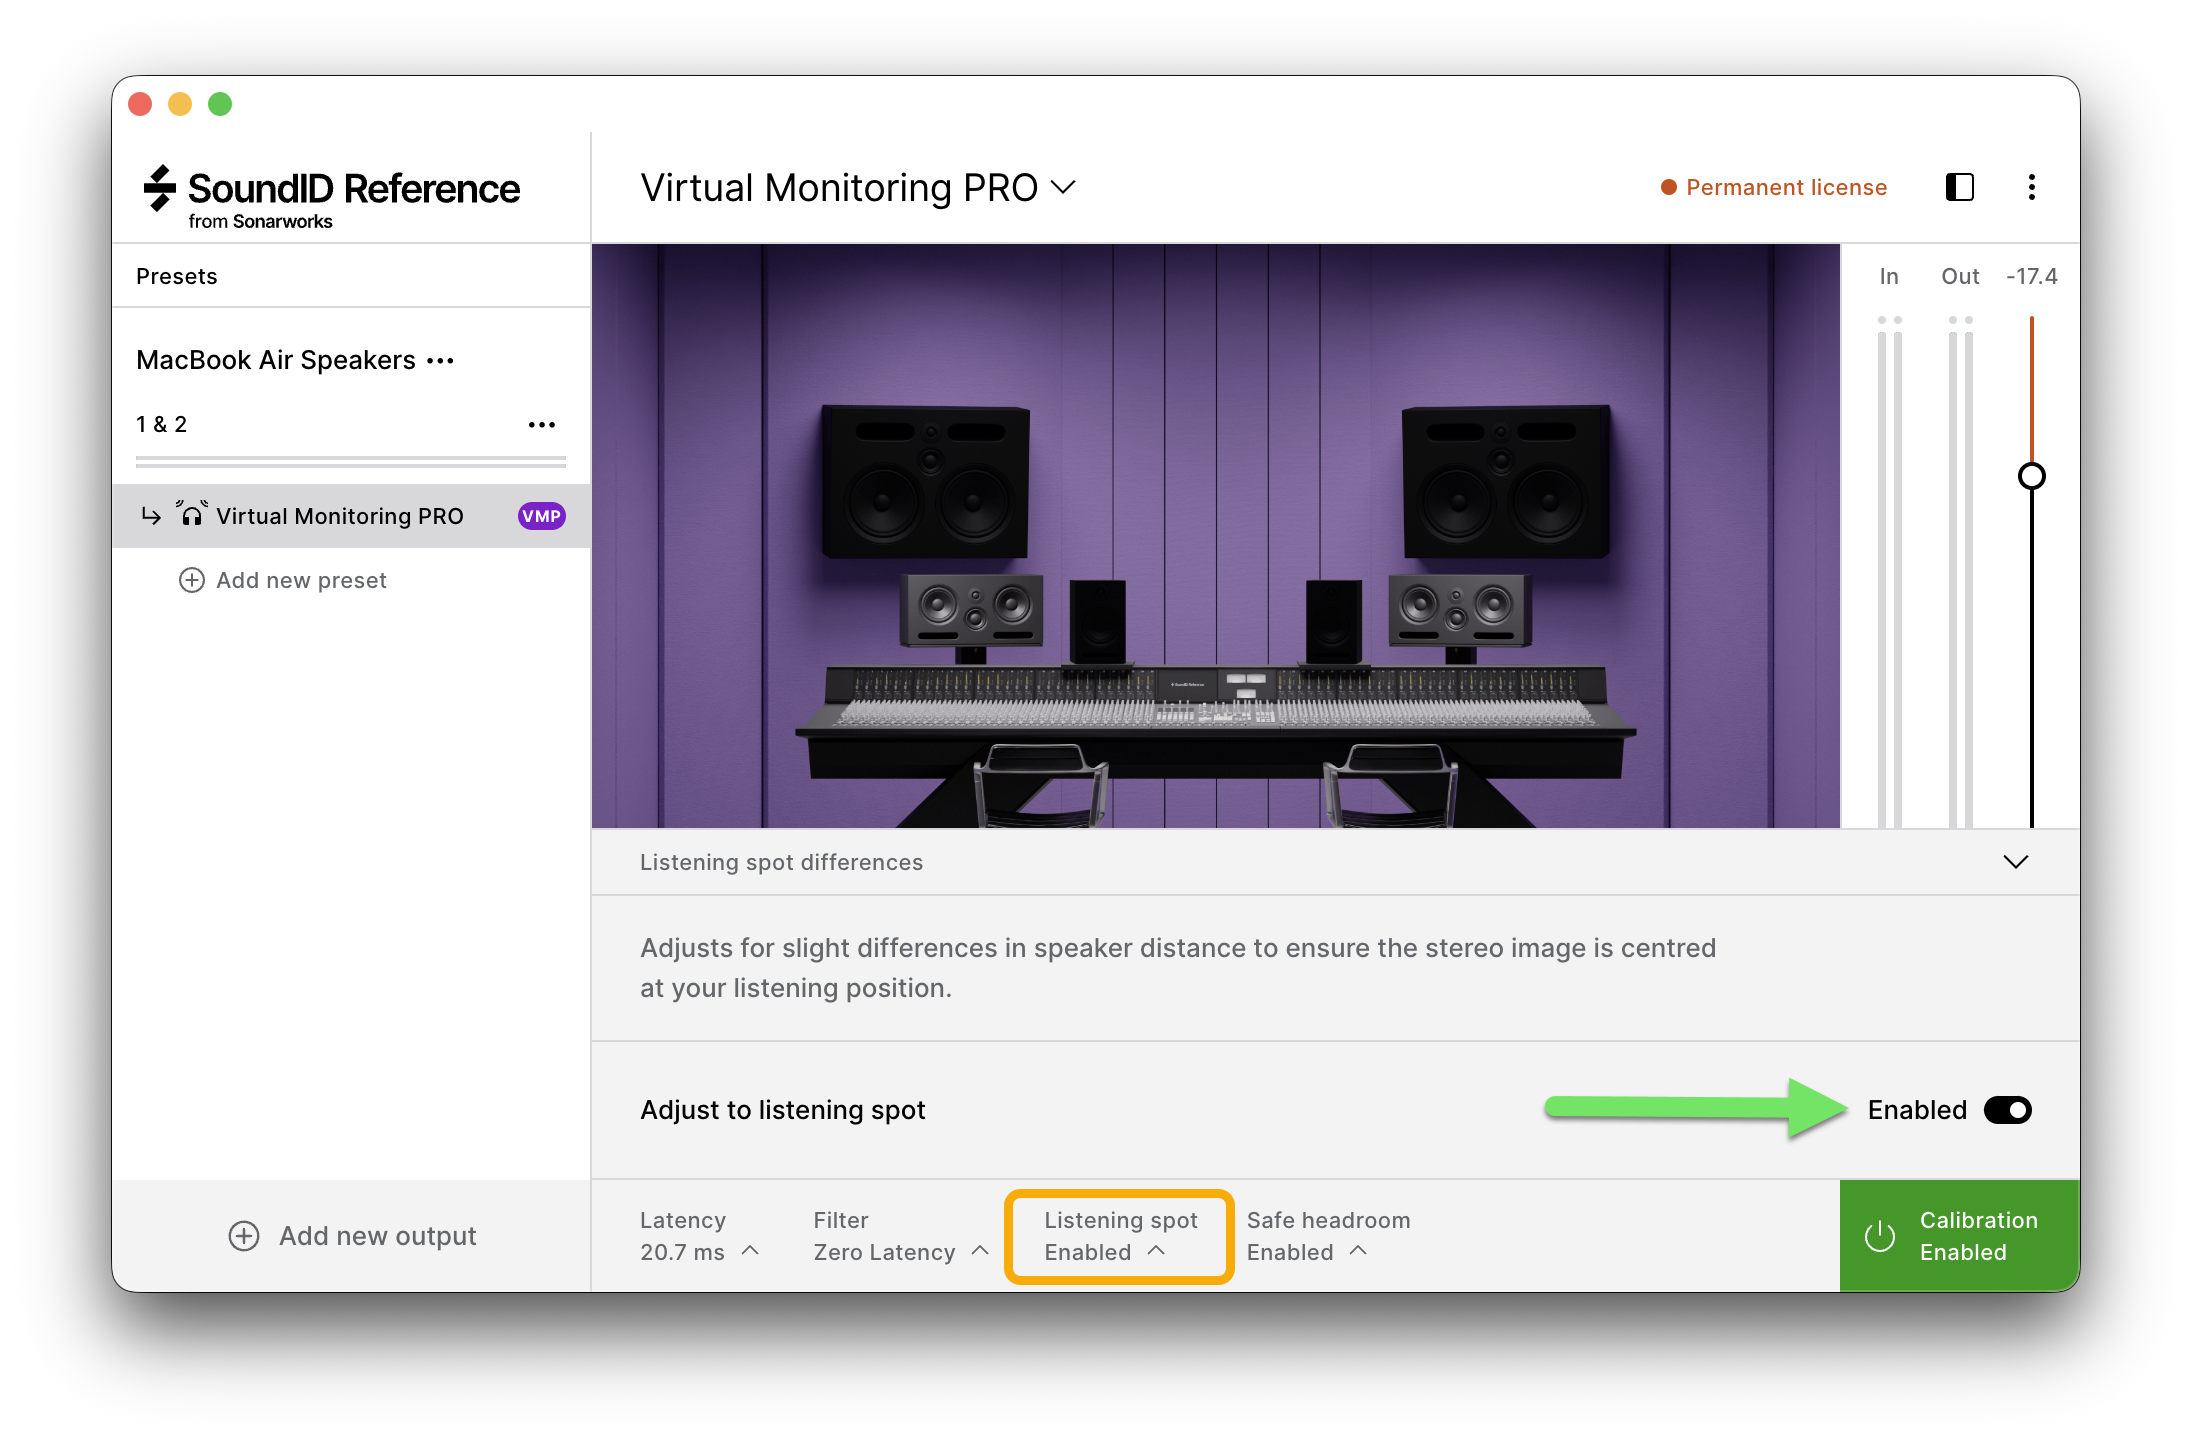Viewport: 2192px width, 1440px height.
Task: Click the output gain slider handle
Action: click(x=2031, y=476)
